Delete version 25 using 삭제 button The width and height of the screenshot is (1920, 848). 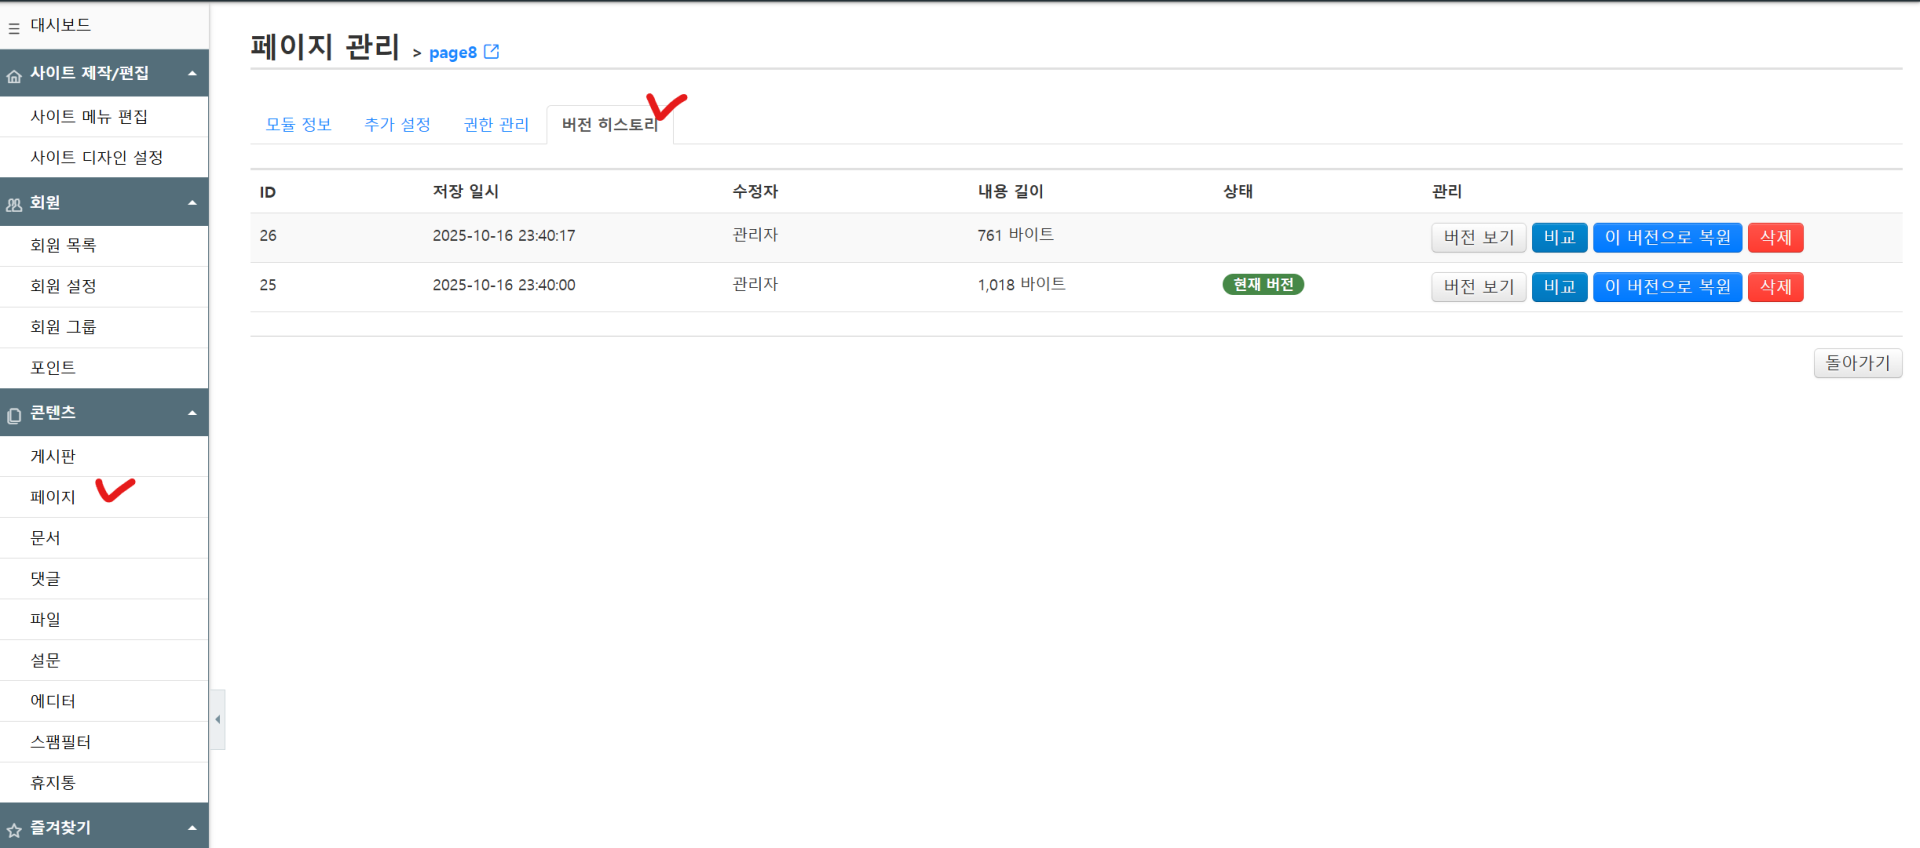tap(1775, 287)
